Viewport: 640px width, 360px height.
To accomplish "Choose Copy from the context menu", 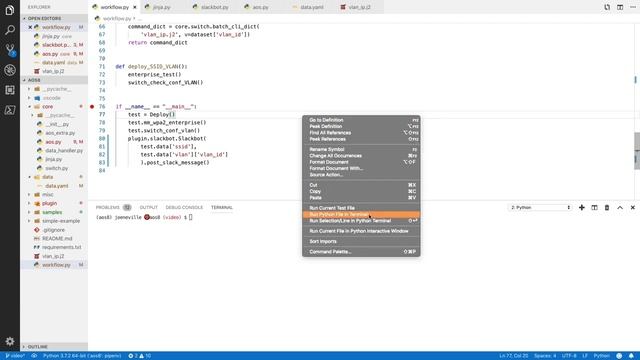I will coord(361,191).
